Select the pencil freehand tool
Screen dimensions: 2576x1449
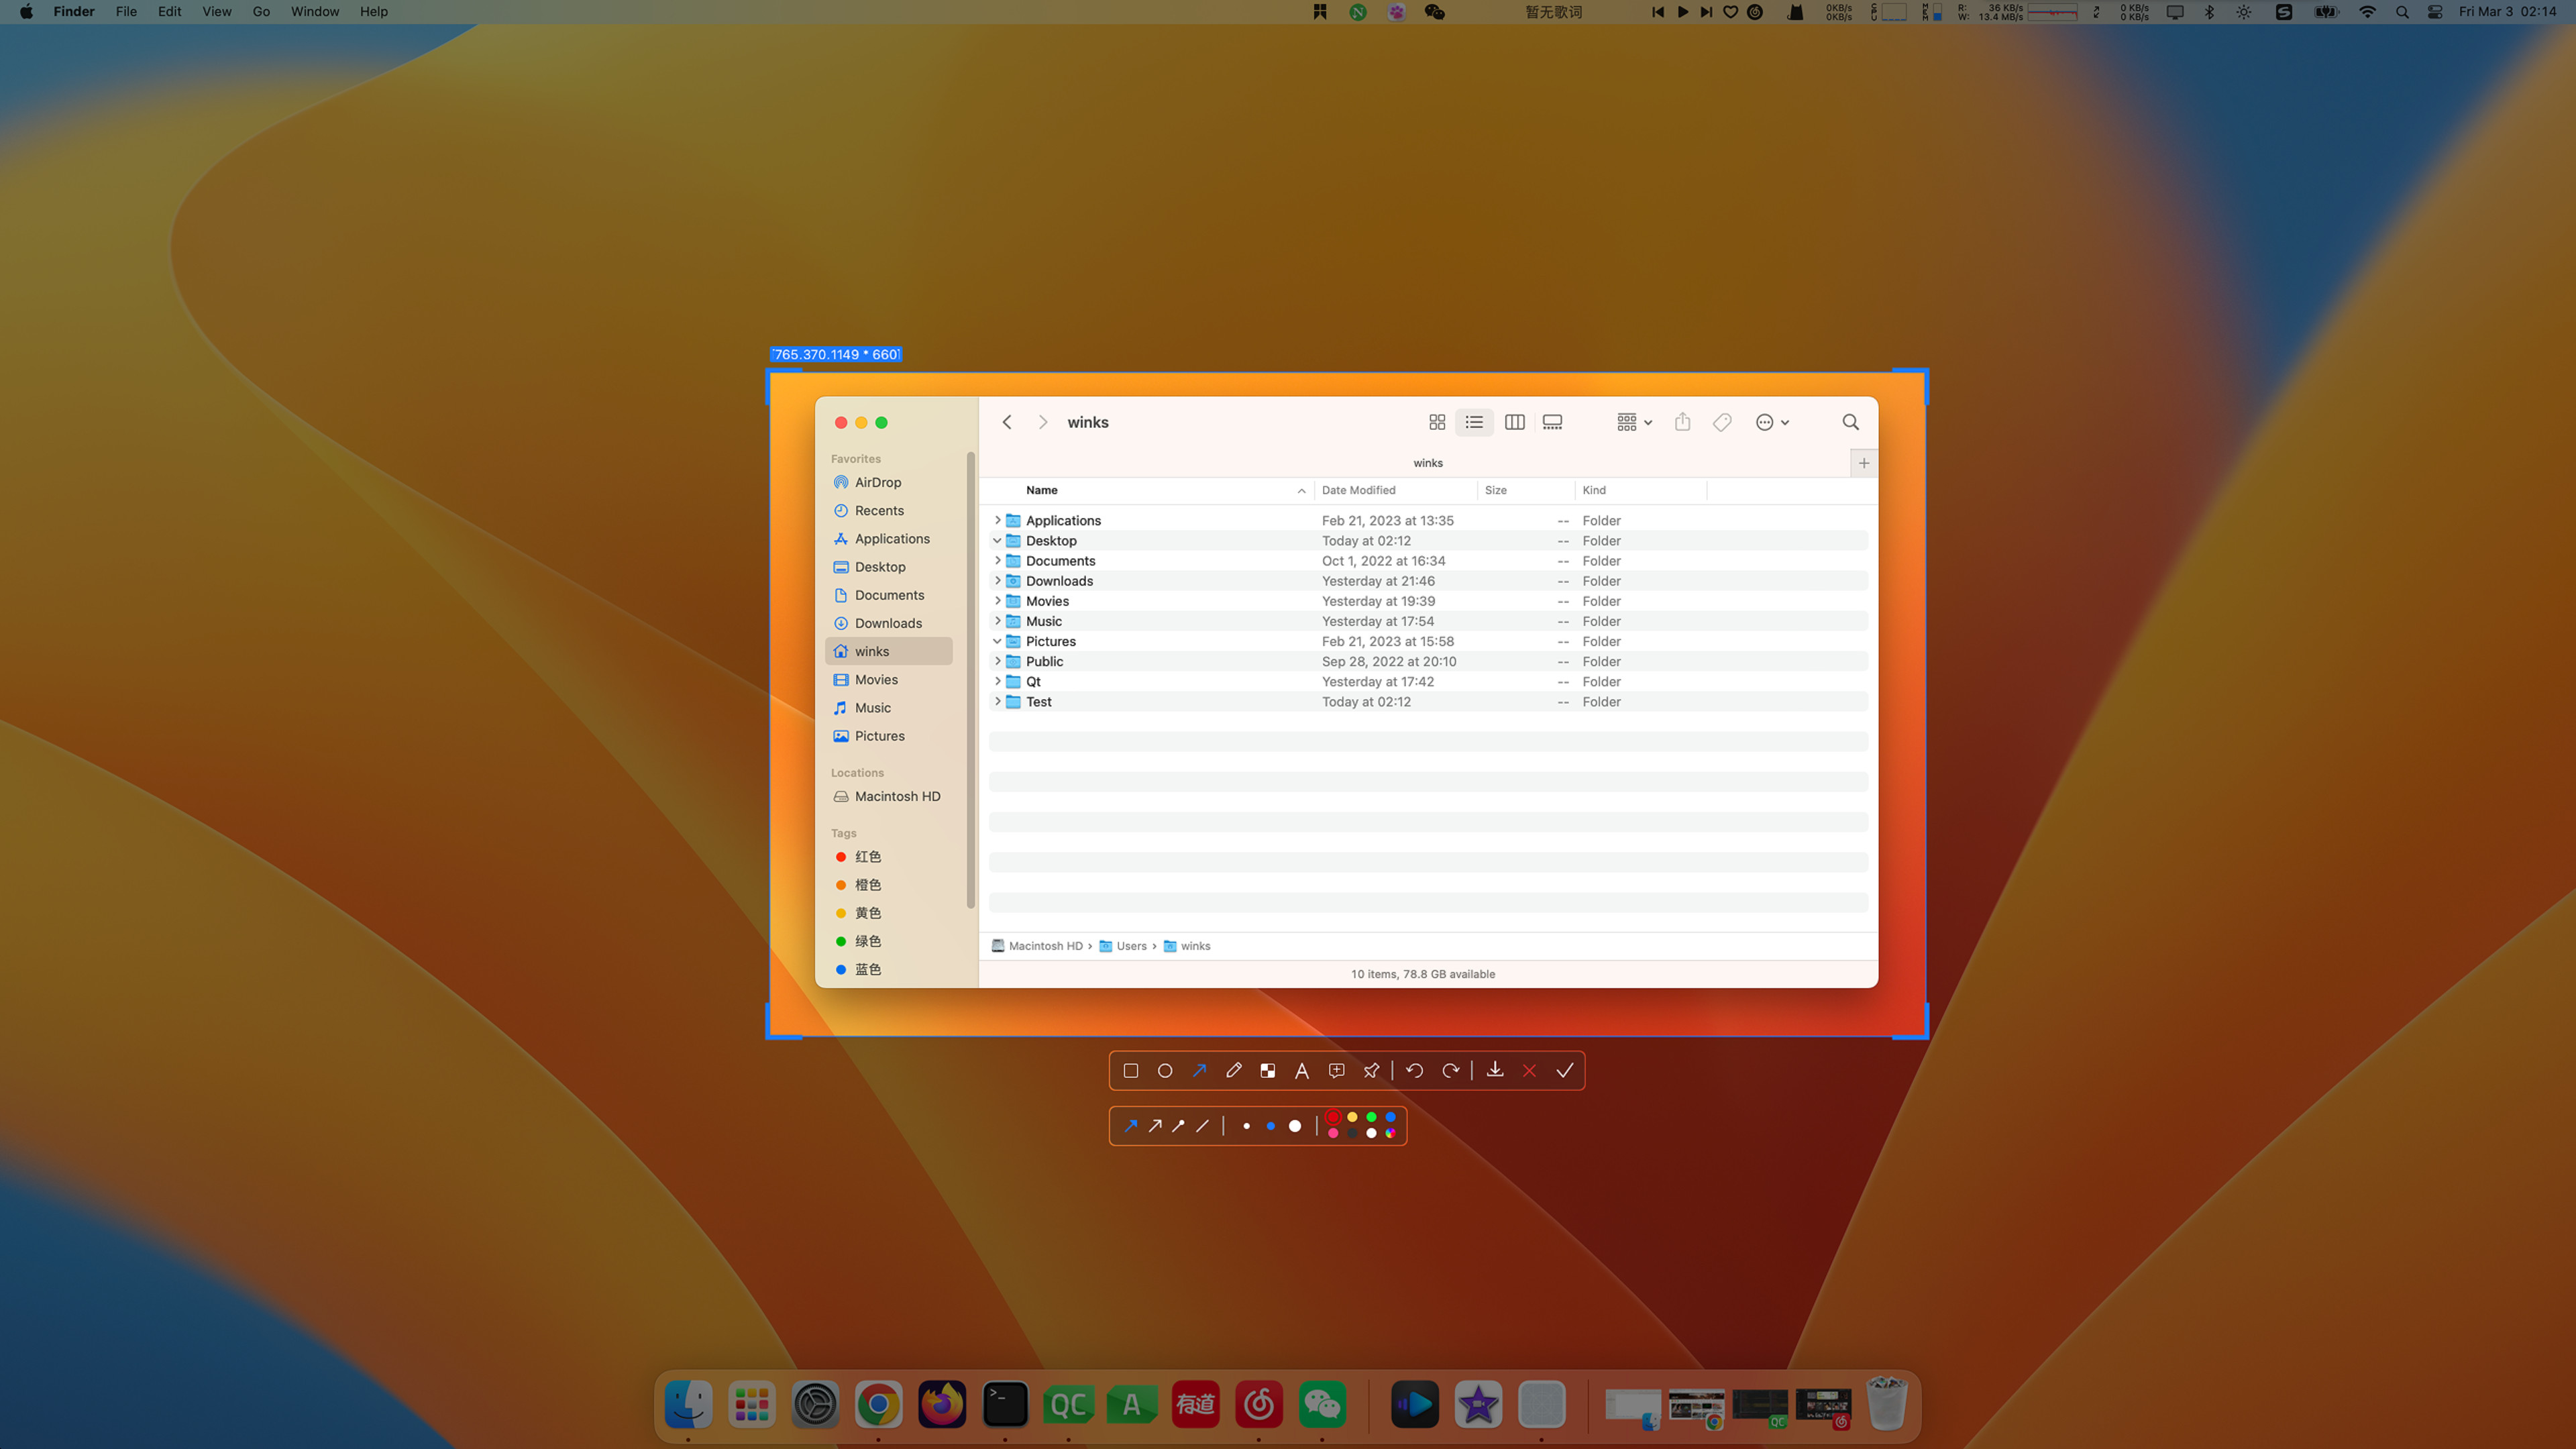1234,1070
